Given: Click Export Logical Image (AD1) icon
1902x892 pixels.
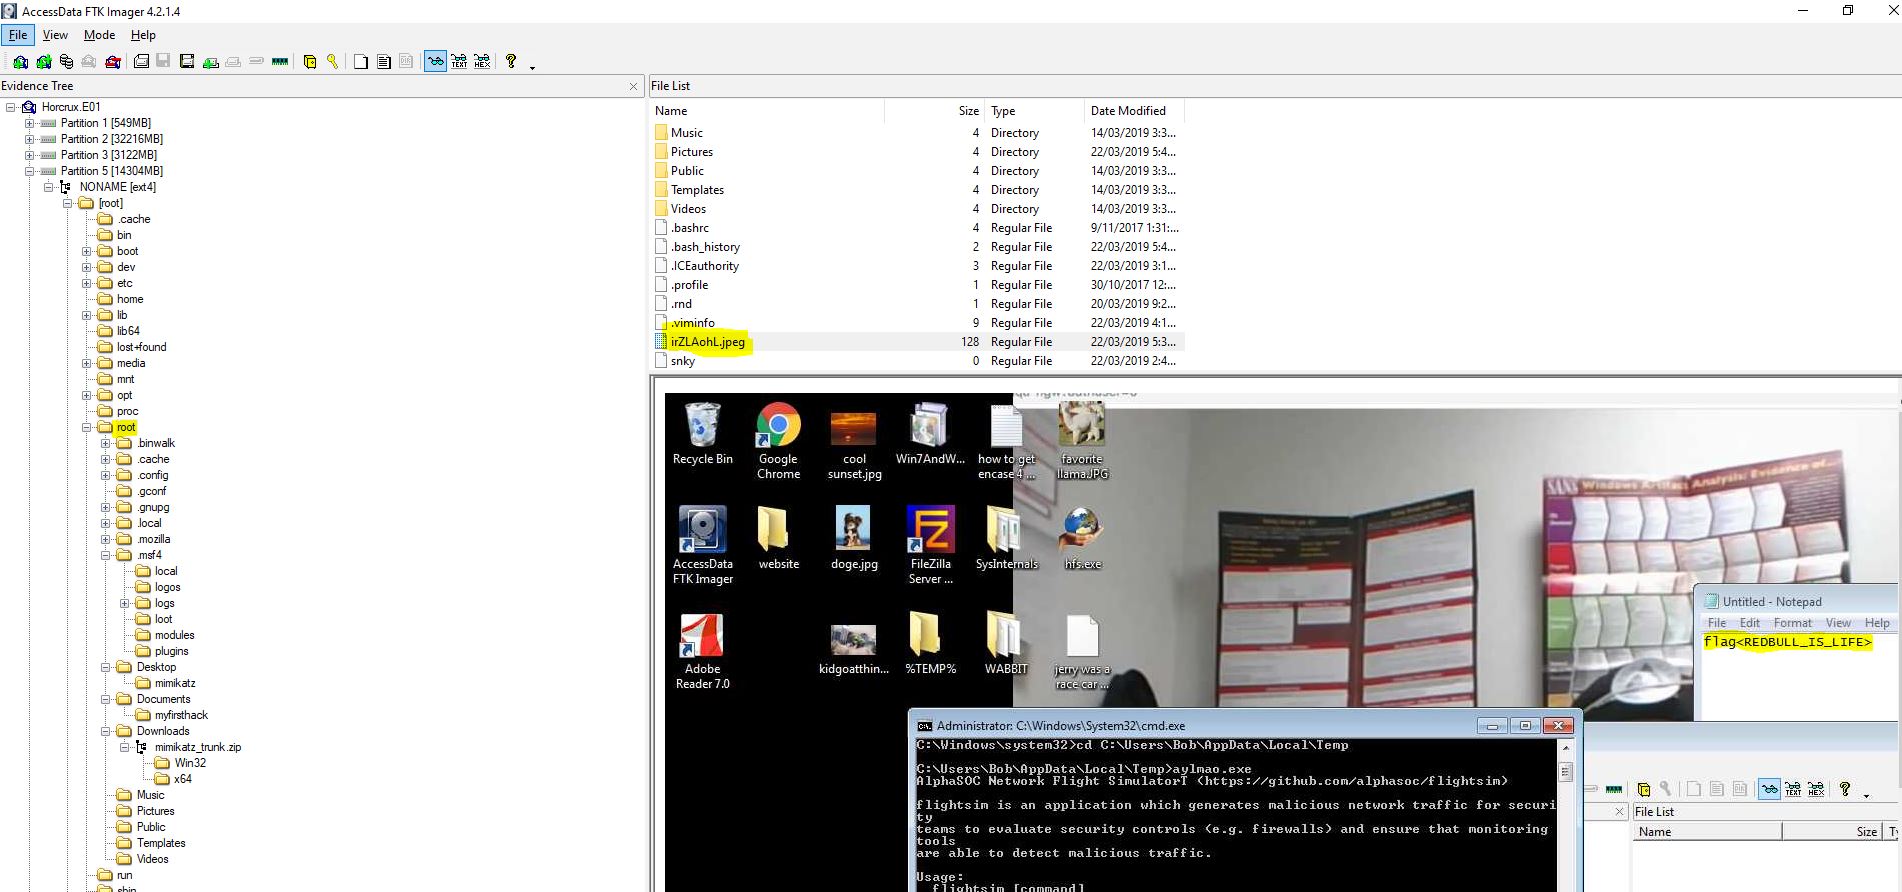Looking at the screenshot, I should [x=187, y=62].
